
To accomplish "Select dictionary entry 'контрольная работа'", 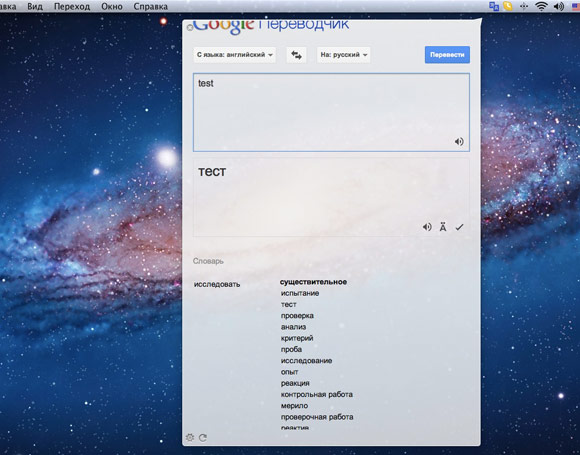I will click(317, 394).
